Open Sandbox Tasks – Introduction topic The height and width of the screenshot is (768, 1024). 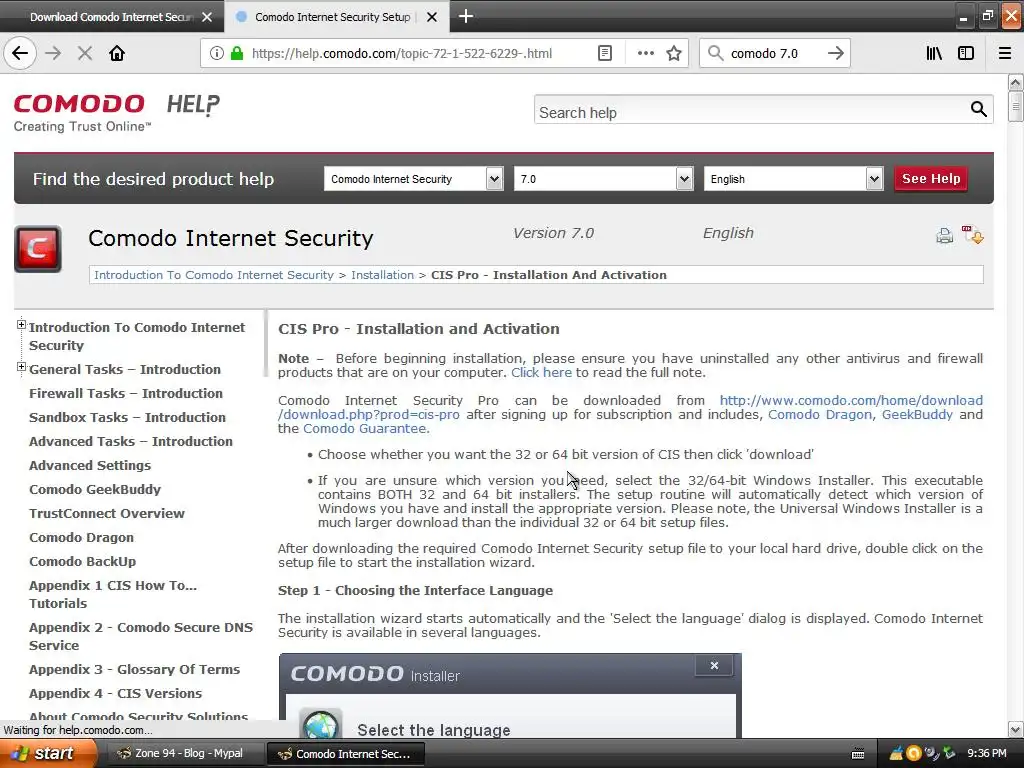(127, 417)
